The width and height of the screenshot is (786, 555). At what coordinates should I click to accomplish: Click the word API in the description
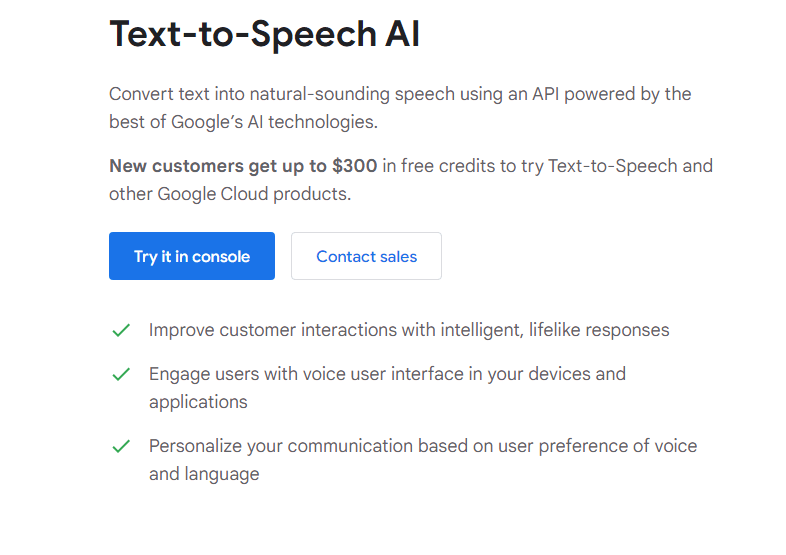point(545,94)
